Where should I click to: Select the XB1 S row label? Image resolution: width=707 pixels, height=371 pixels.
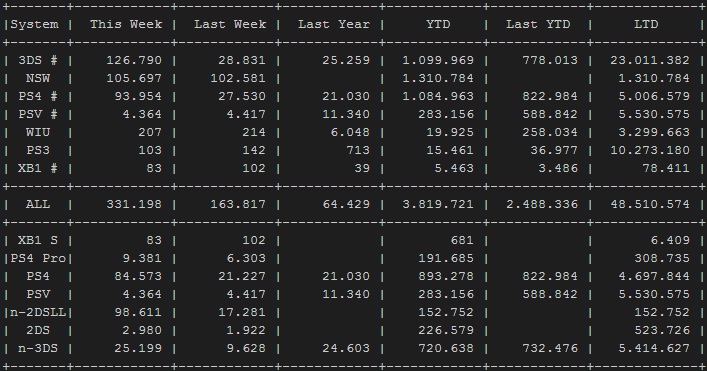pyautogui.click(x=38, y=241)
